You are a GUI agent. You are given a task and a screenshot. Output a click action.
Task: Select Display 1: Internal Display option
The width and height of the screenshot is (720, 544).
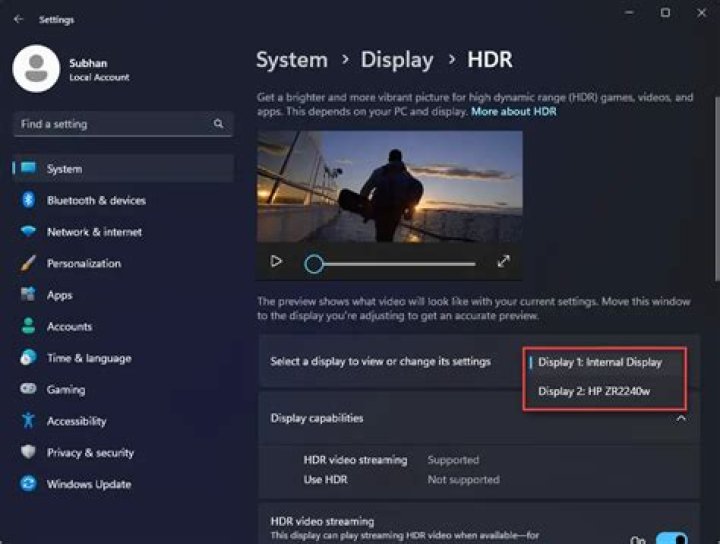(599, 362)
